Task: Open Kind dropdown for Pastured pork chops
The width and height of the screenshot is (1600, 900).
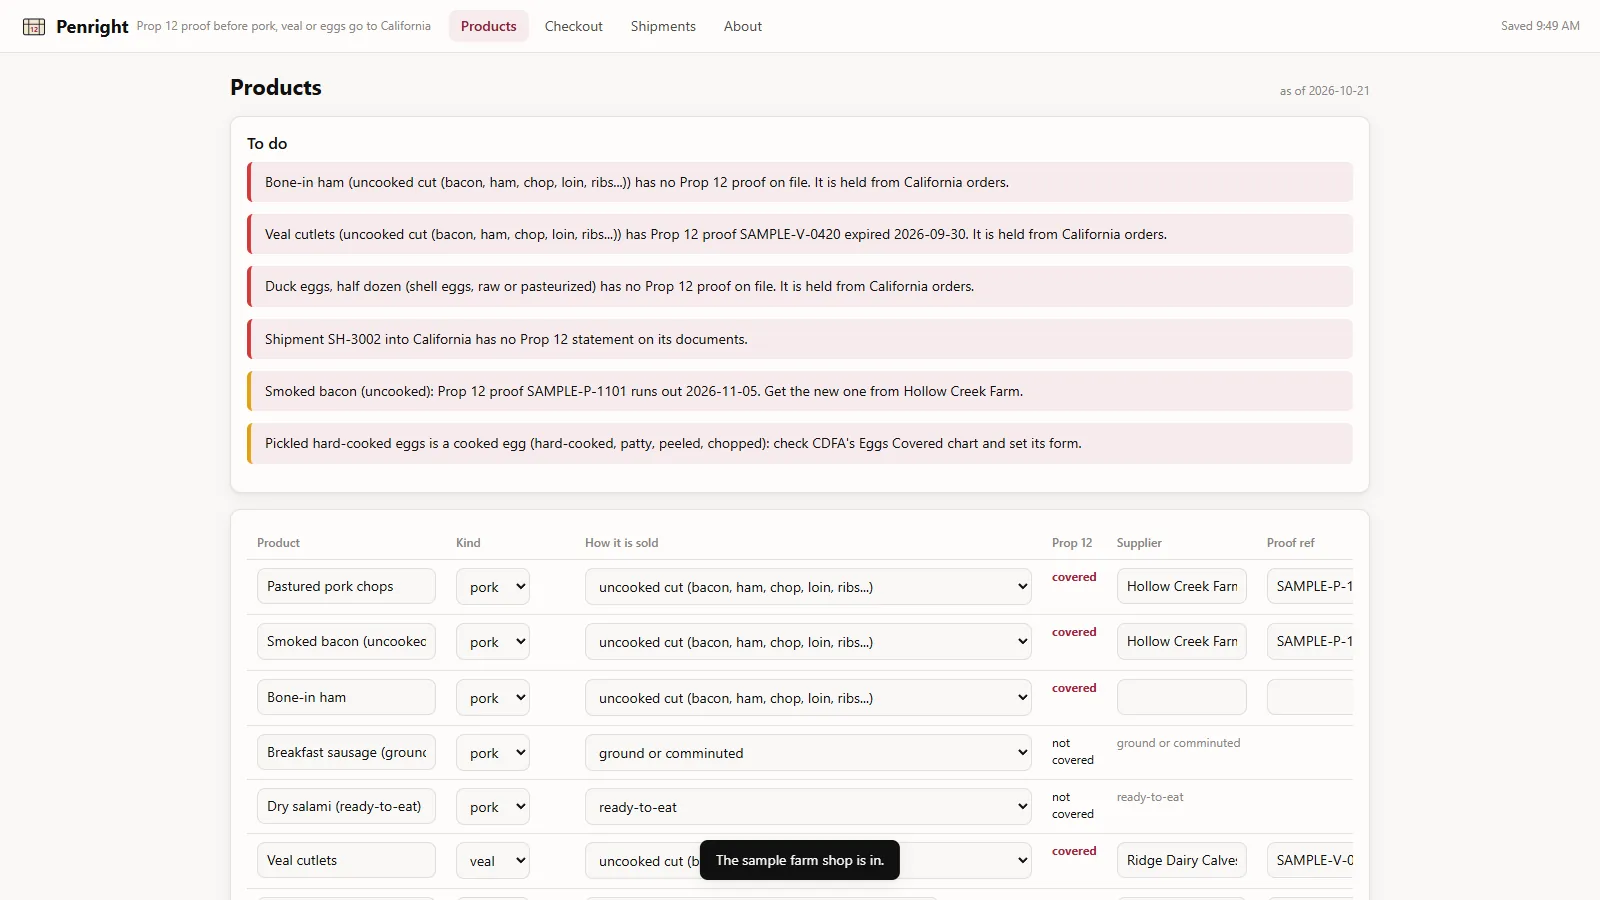Action: pos(493,587)
